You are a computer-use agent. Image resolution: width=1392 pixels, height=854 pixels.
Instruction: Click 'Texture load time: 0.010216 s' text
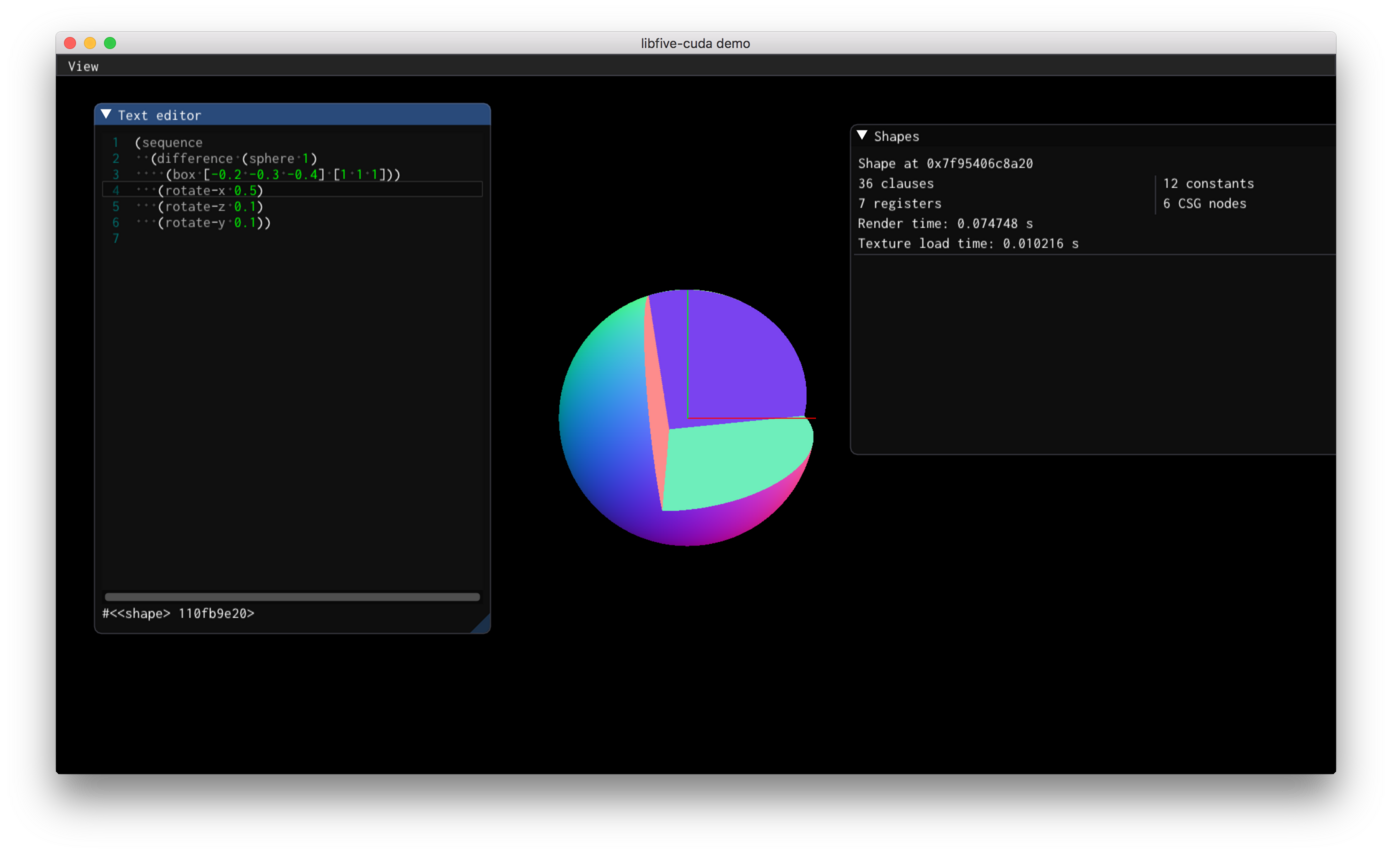pos(968,243)
